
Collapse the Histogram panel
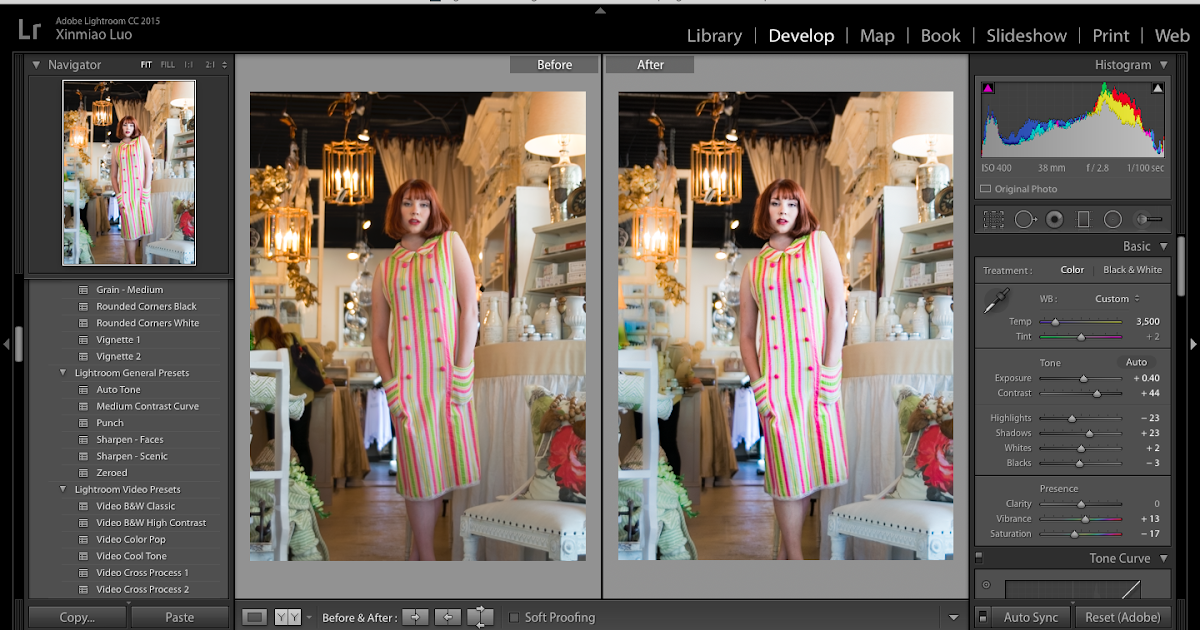(1163, 65)
